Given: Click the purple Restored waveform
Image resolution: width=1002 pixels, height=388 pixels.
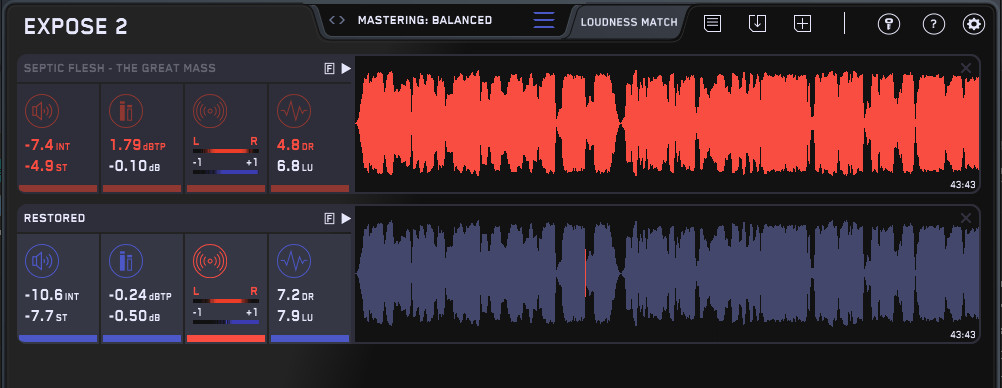Looking at the screenshot, I should pos(667,274).
